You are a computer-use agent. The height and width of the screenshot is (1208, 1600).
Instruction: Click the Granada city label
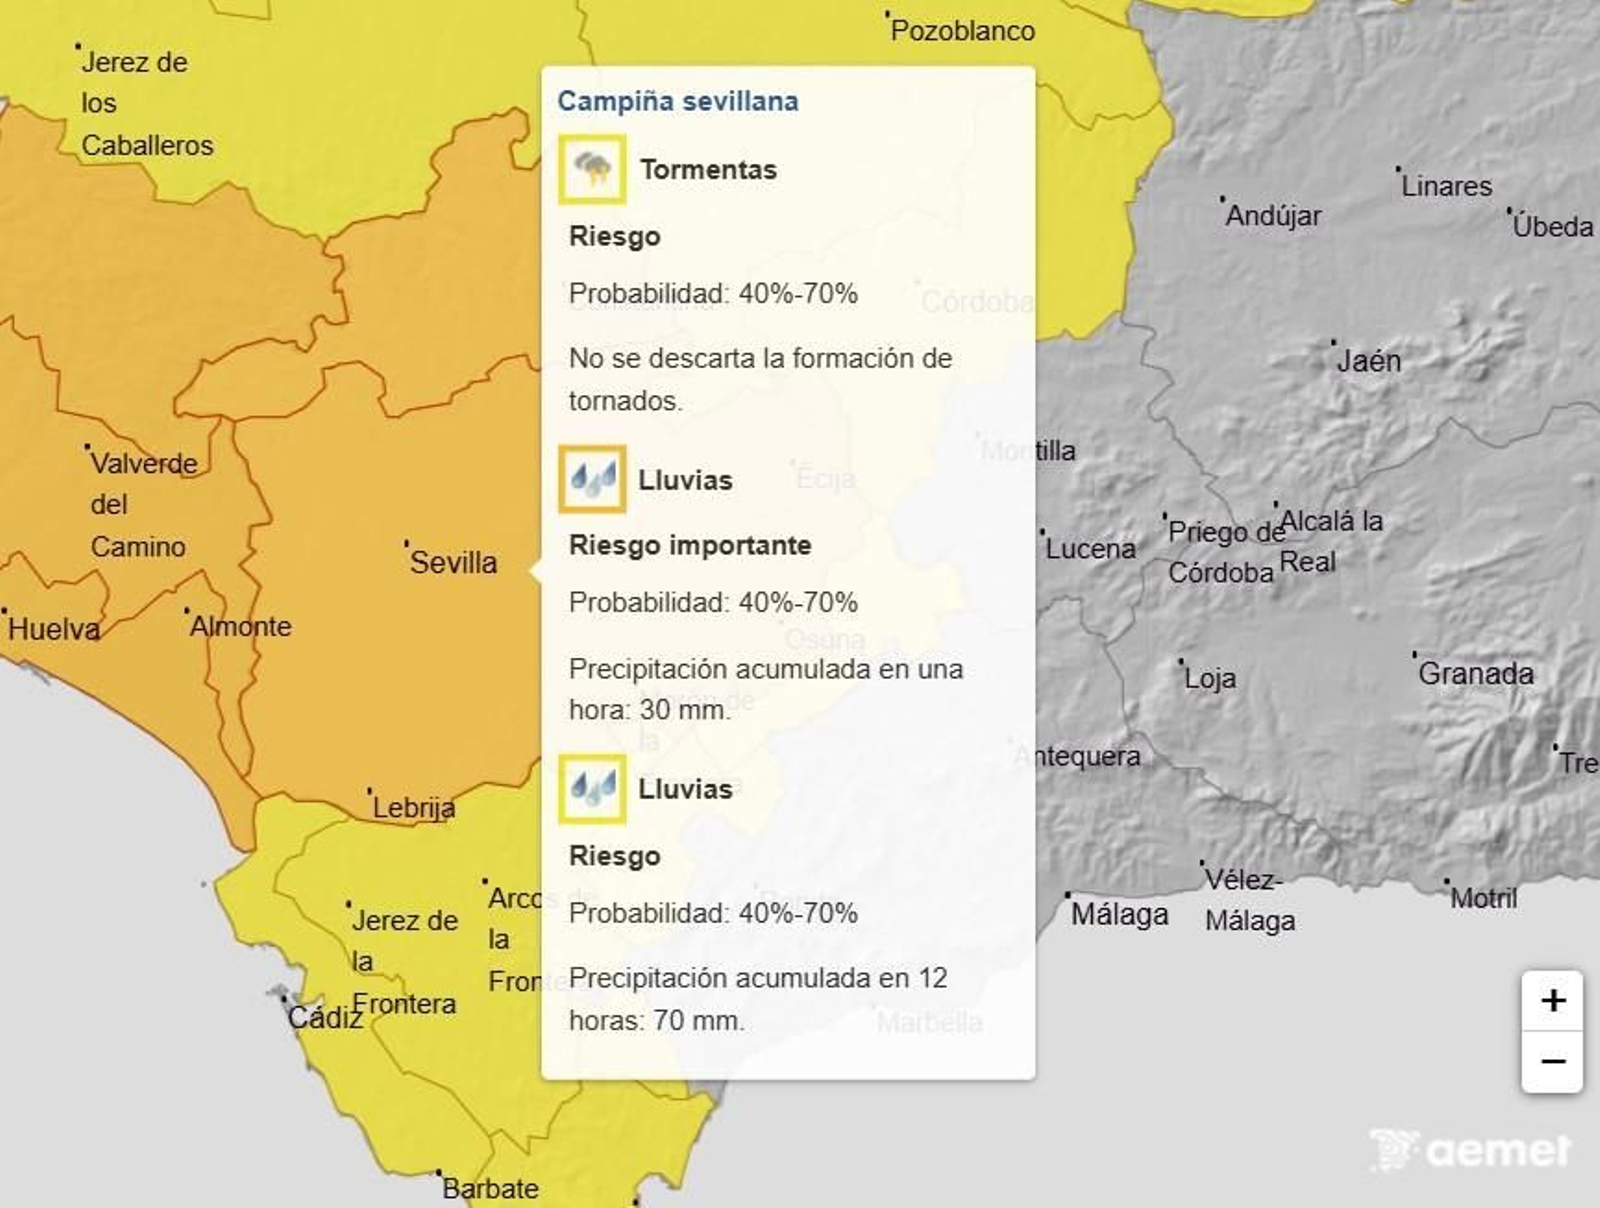(x=1475, y=674)
